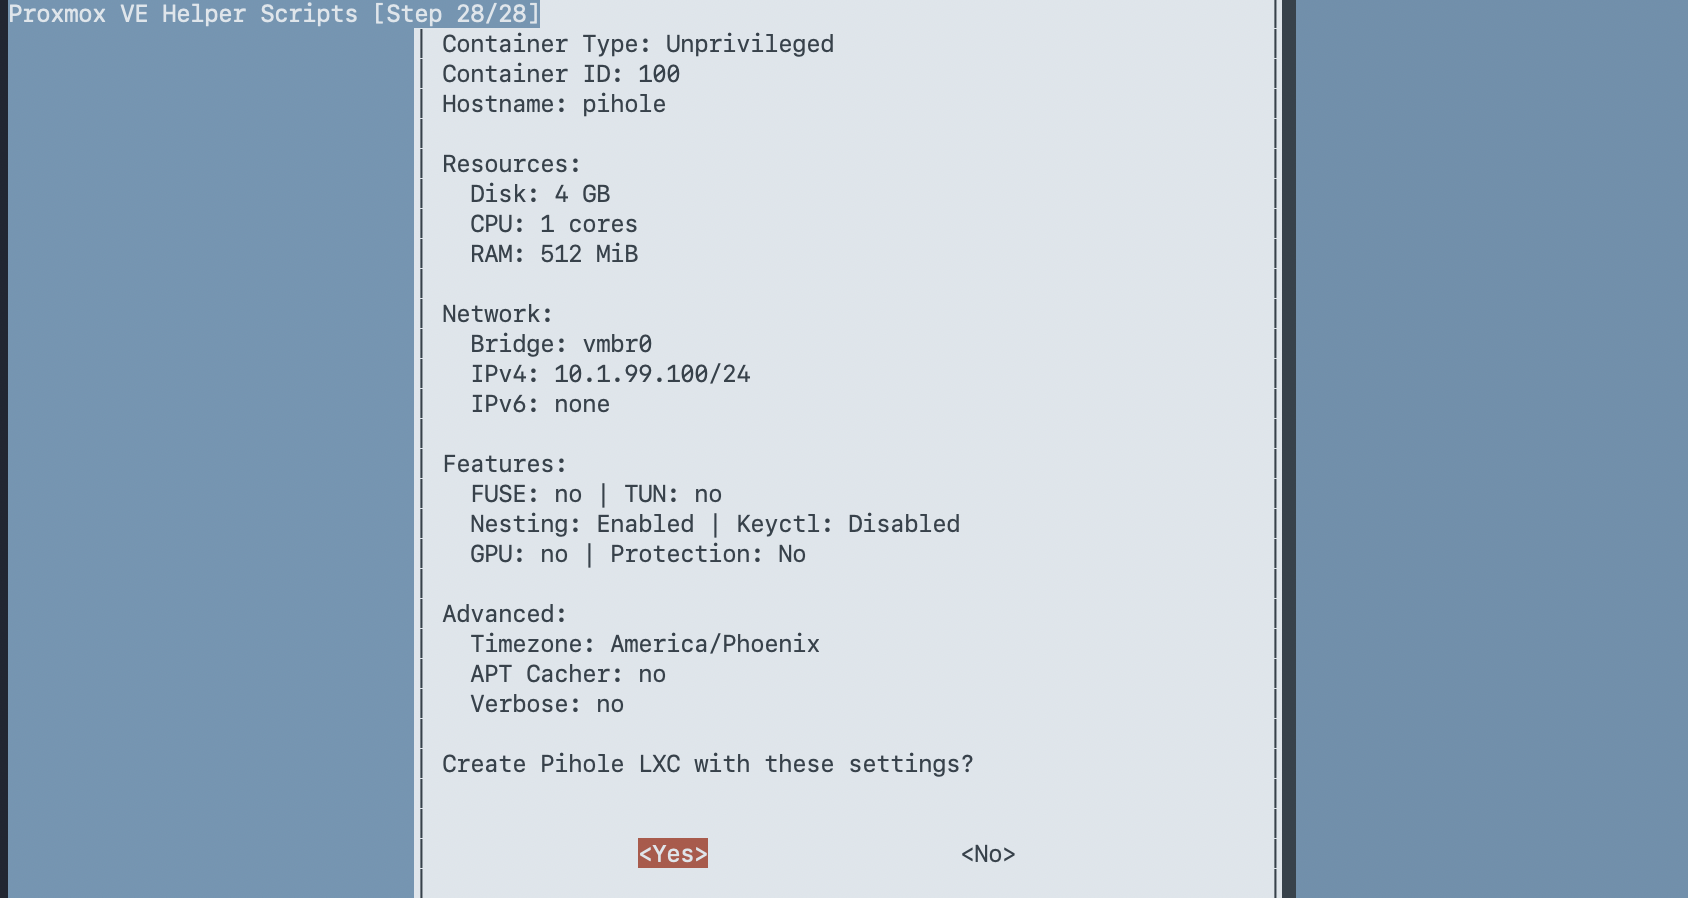This screenshot has width=1688, height=898.
Task: Click the Advanced section header
Action: (504, 614)
